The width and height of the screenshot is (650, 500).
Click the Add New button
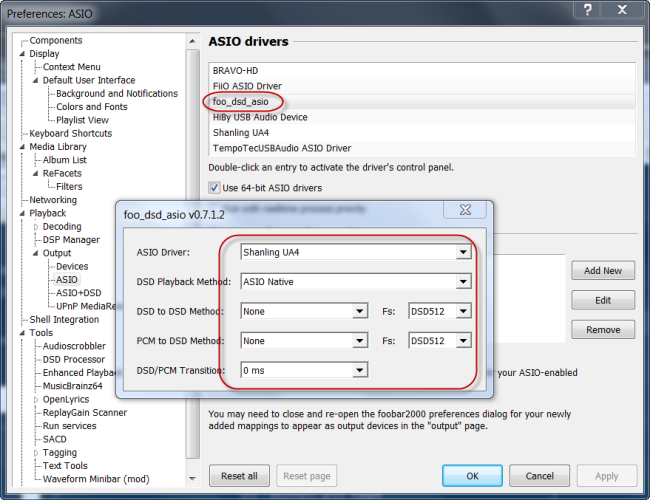[x=603, y=271]
